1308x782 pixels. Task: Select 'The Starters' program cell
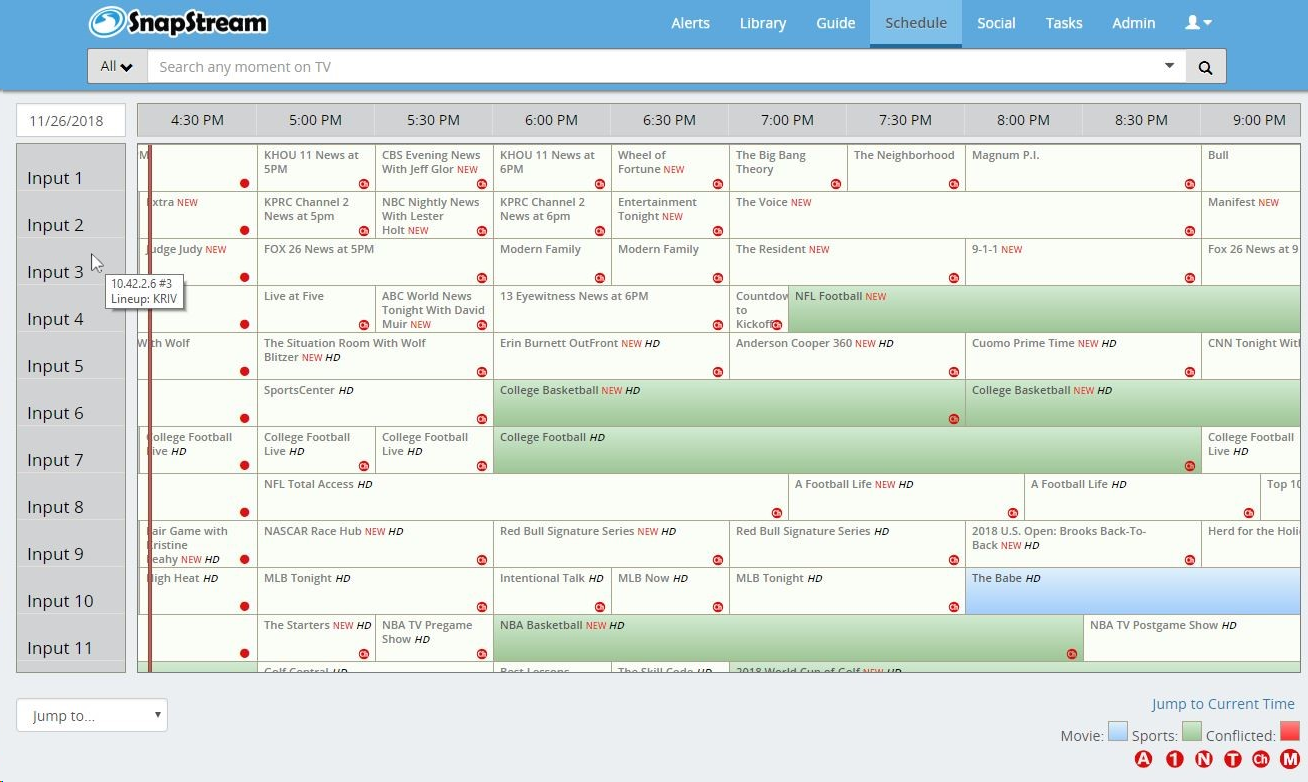(x=316, y=638)
